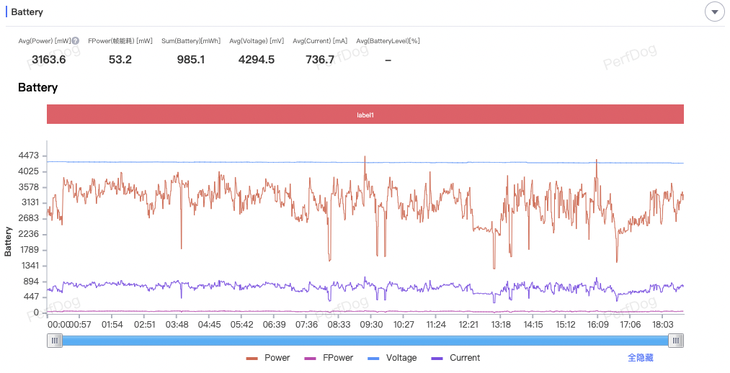This screenshot has width=730, height=373.
Task: Click the blue range slider track
Action: (365, 340)
